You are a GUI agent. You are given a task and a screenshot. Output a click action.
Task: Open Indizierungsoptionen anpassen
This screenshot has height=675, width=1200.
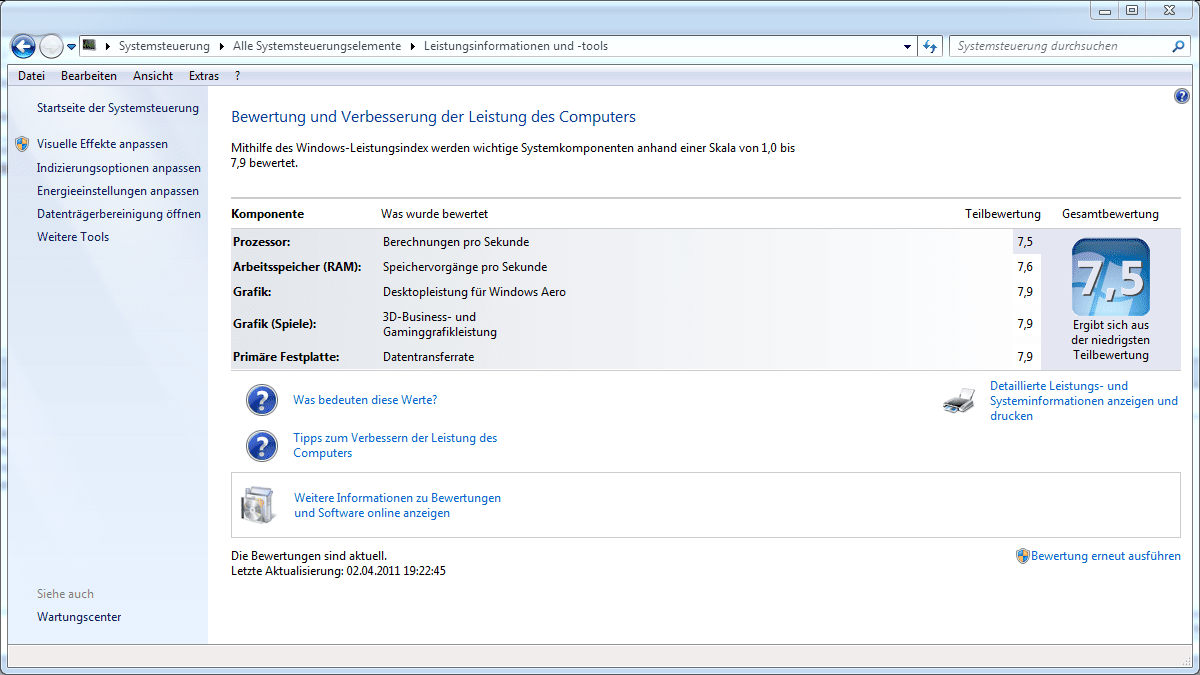click(x=119, y=168)
